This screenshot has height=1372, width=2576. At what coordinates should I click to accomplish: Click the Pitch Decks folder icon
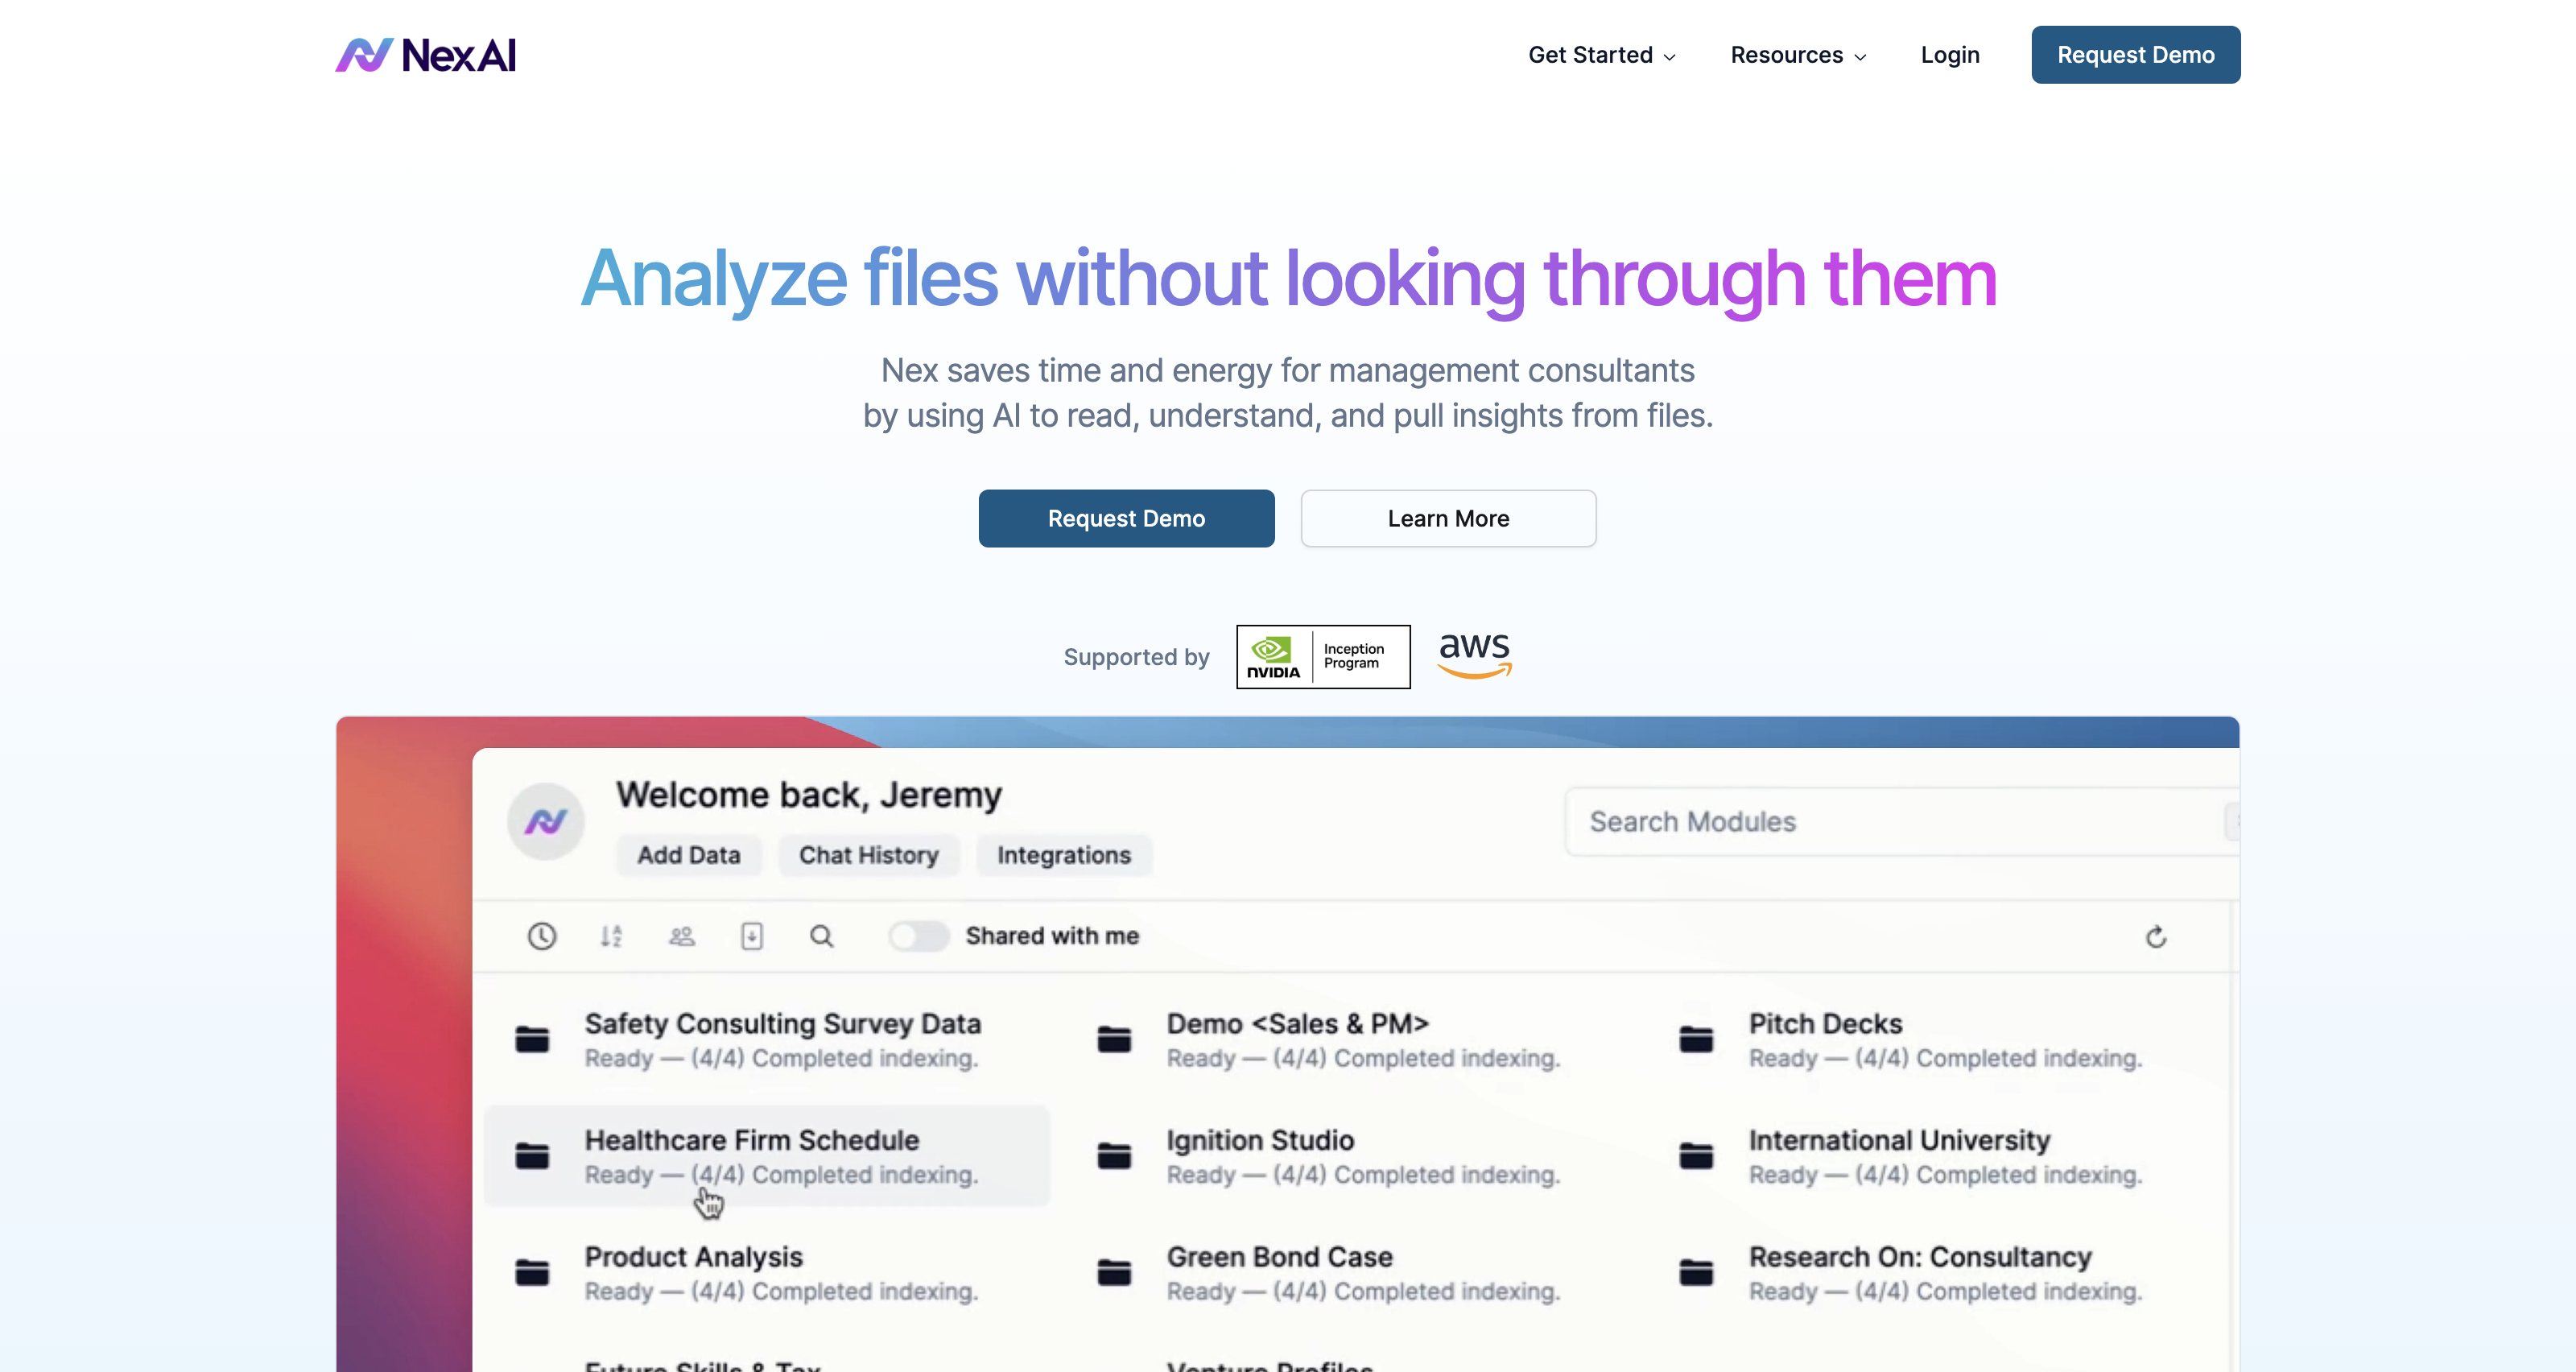1695,1040
